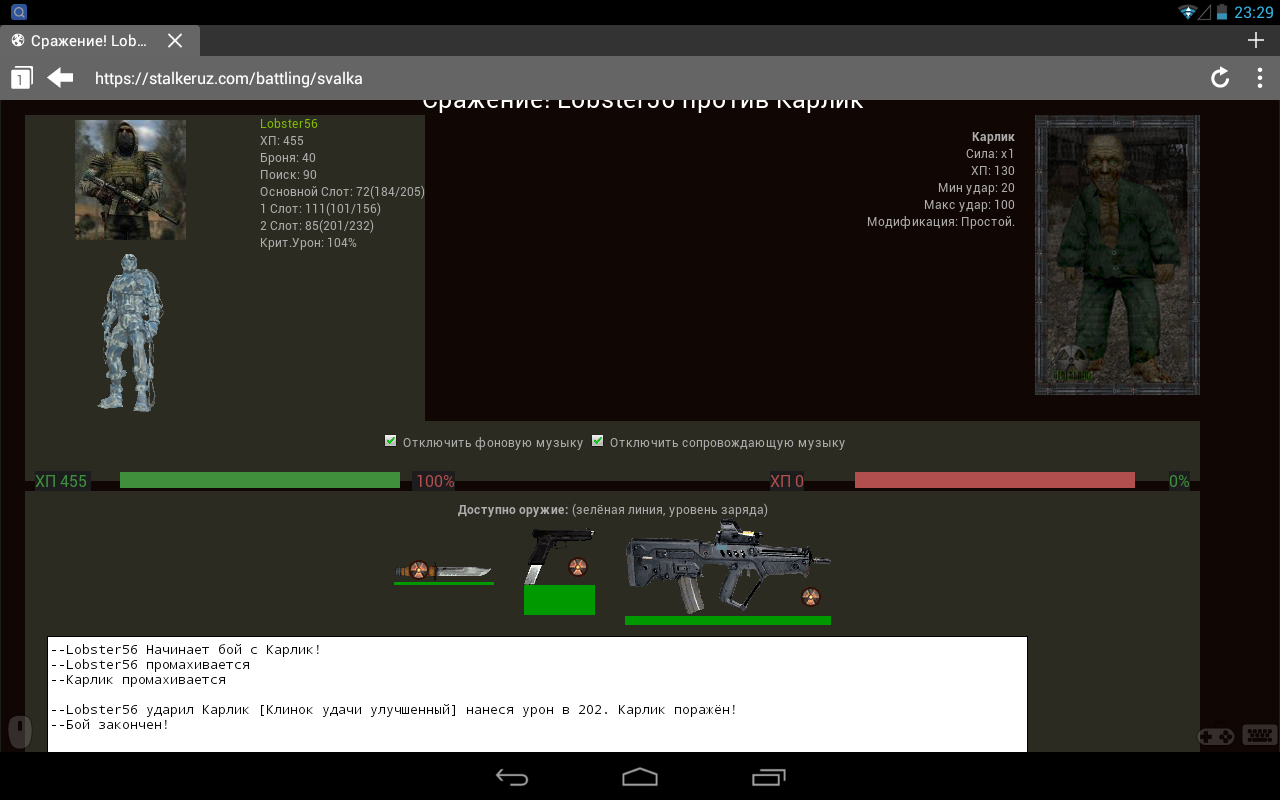Select the pistol weapon icon
Image resolution: width=1280 pixels, height=800 pixels.
coord(558,558)
